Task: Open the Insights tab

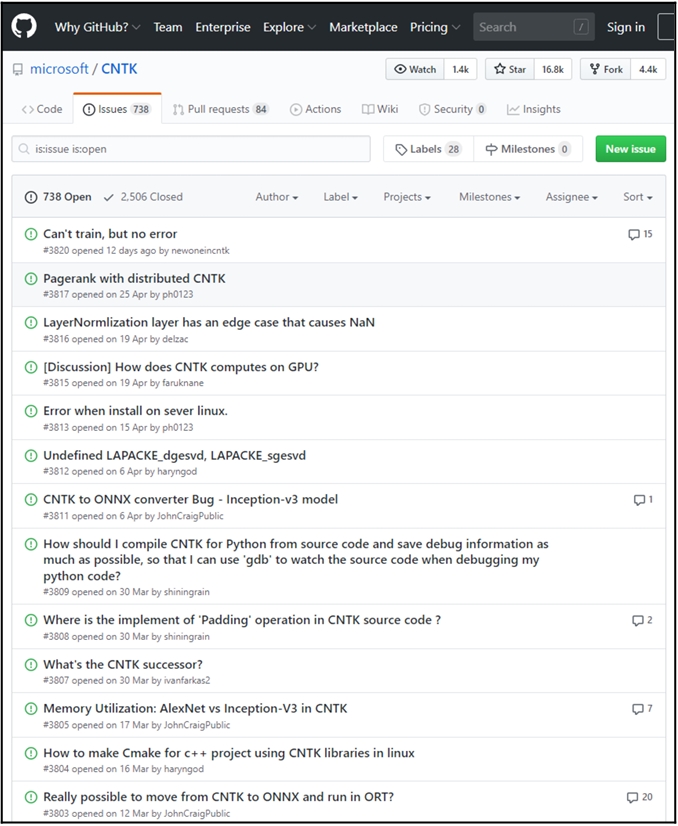Action: 534,110
